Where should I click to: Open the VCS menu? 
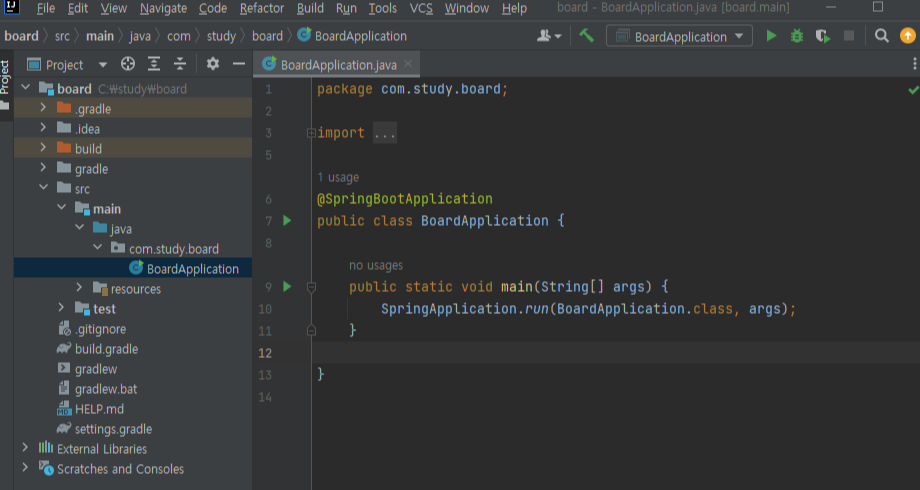click(x=421, y=8)
